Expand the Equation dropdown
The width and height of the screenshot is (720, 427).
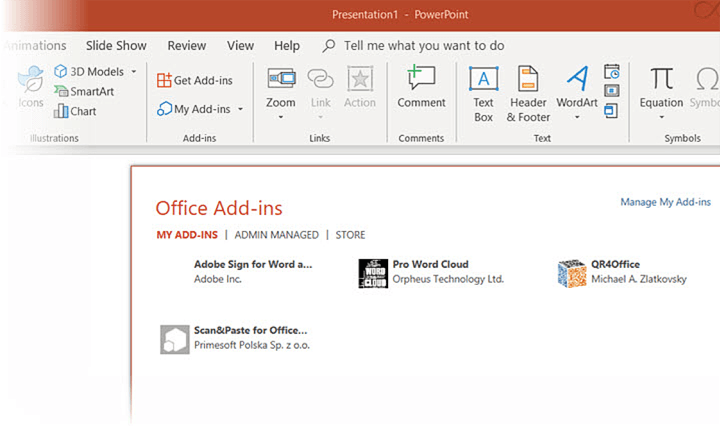pos(662,117)
